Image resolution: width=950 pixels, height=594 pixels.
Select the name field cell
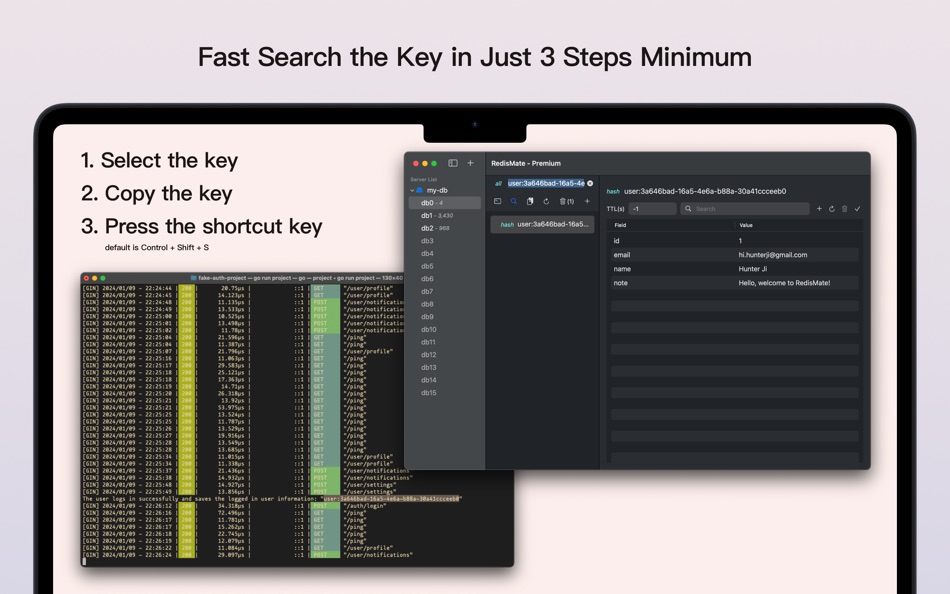(622, 269)
